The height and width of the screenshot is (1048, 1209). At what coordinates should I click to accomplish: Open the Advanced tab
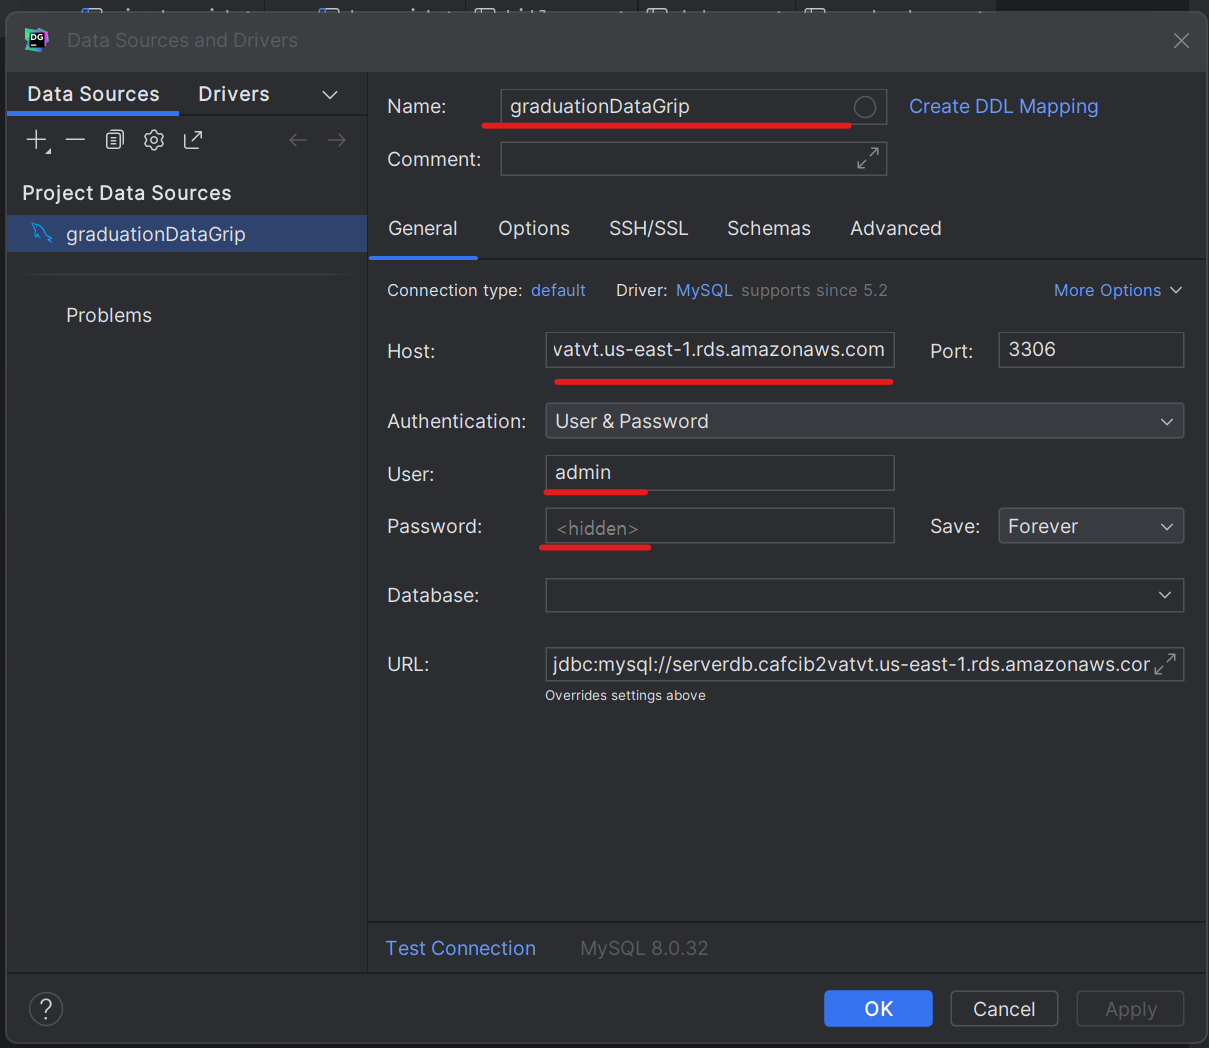[896, 228]
